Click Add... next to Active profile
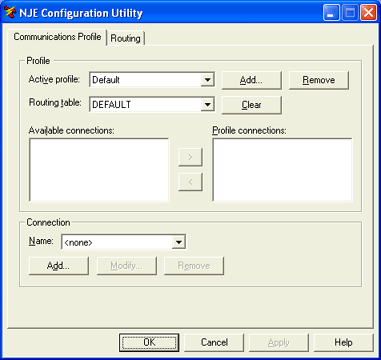 [252, 80]
